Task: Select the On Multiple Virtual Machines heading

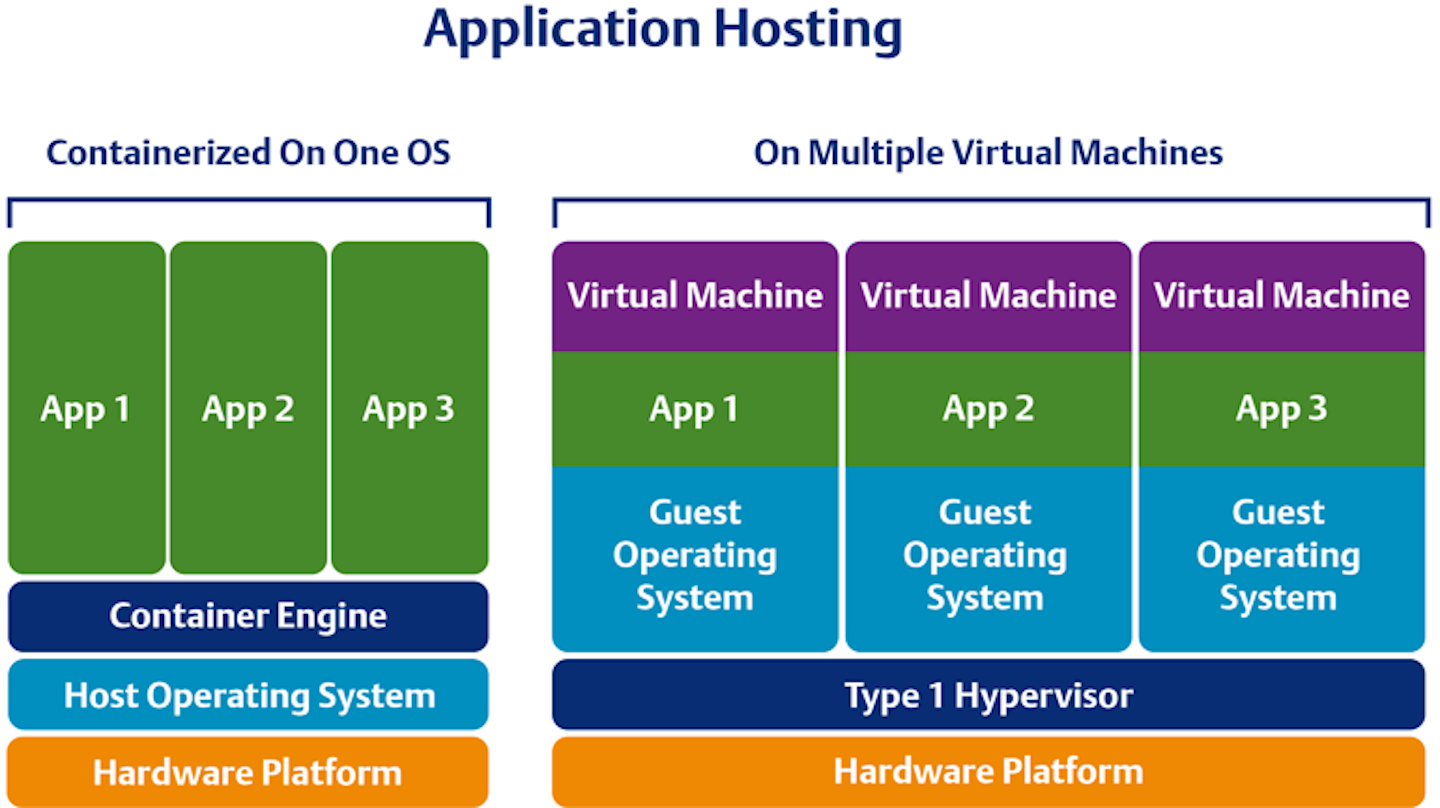Action: [x=988, y=153]
